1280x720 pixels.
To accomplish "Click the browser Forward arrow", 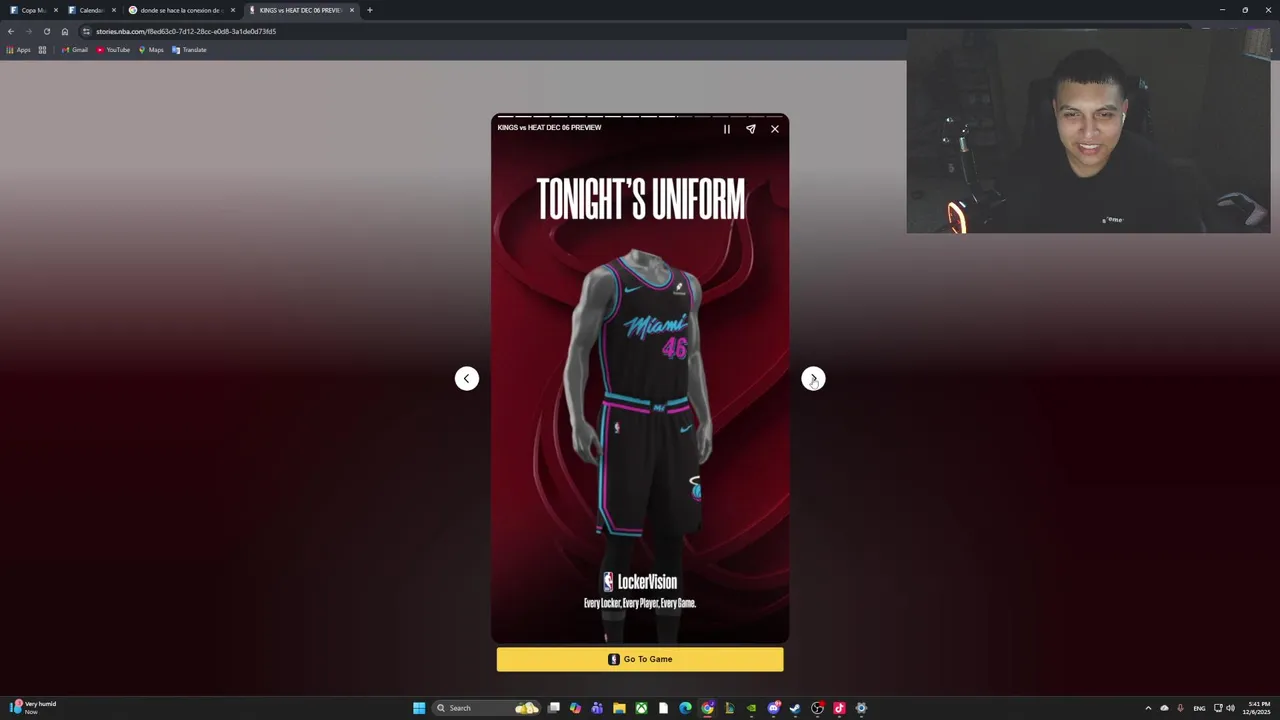I will (x=28, y=31).
